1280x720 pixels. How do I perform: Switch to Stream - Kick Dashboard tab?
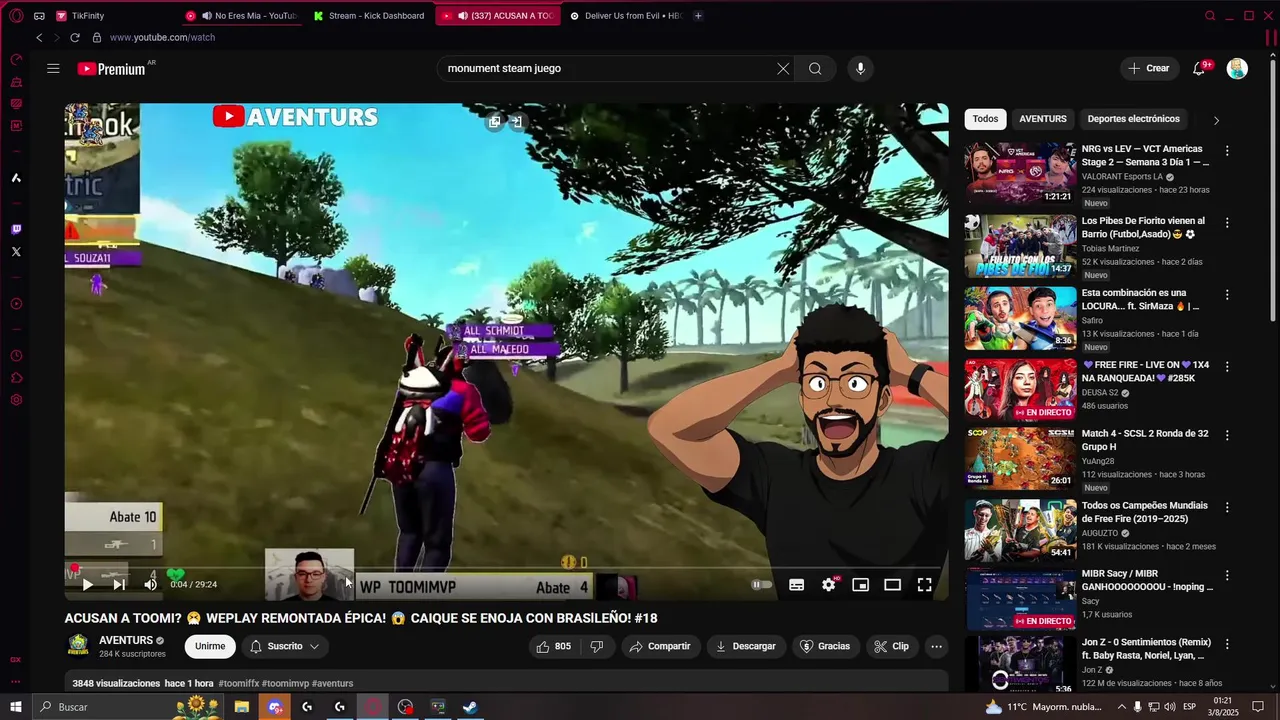368,16
